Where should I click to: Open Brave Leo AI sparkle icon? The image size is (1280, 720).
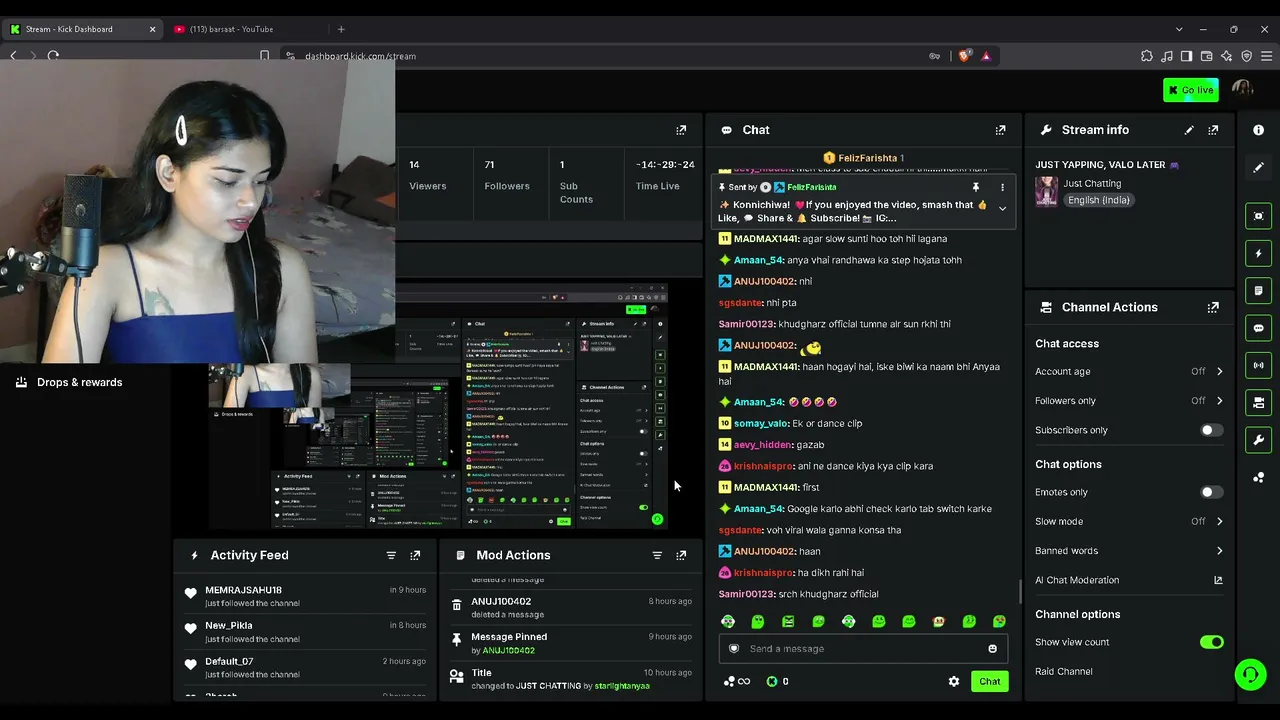tap(1227, 56)
